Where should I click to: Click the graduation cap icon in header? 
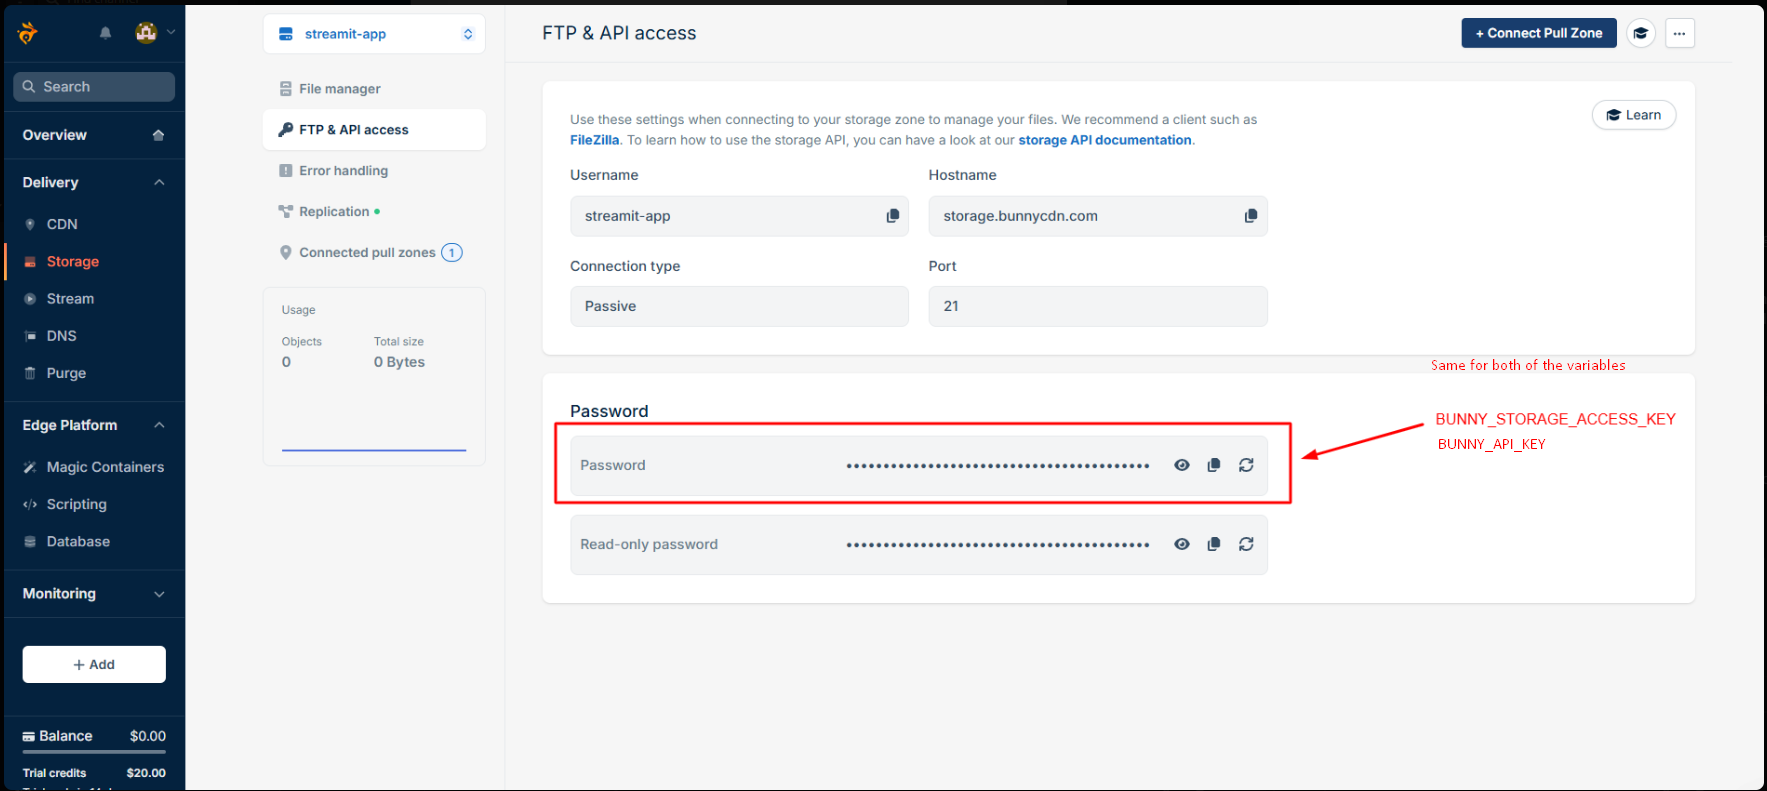point(1640,33)
